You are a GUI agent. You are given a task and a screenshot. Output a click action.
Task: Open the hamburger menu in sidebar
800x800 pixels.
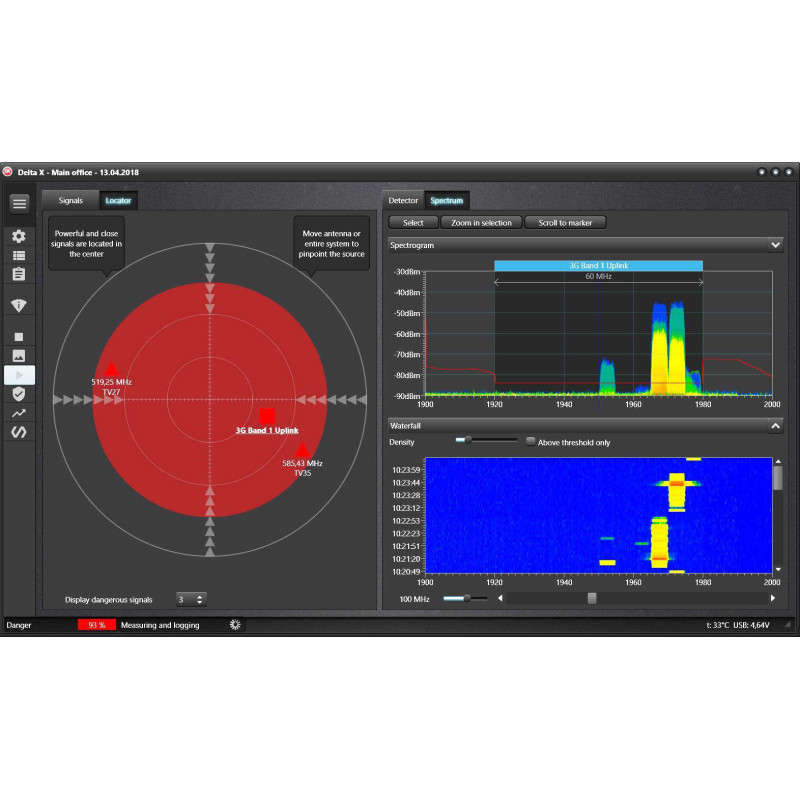19,204
